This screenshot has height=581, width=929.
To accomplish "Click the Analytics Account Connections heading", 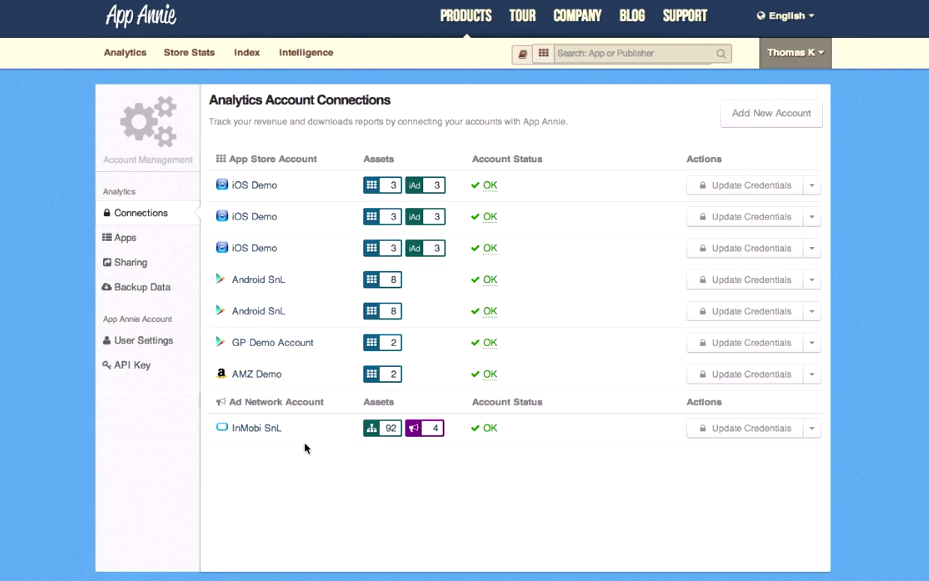I will pyautogui.click(x=299, y=100).
